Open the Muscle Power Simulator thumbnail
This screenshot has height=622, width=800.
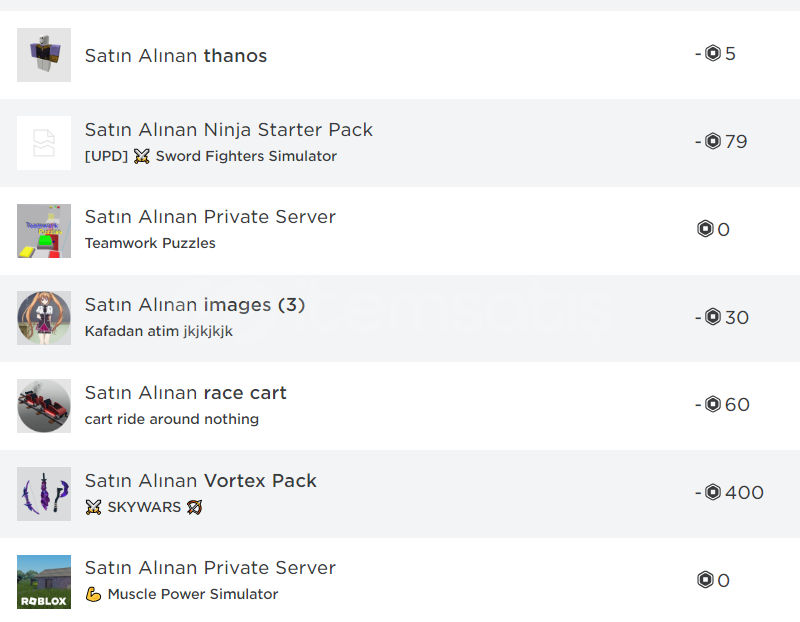[44, 582]
